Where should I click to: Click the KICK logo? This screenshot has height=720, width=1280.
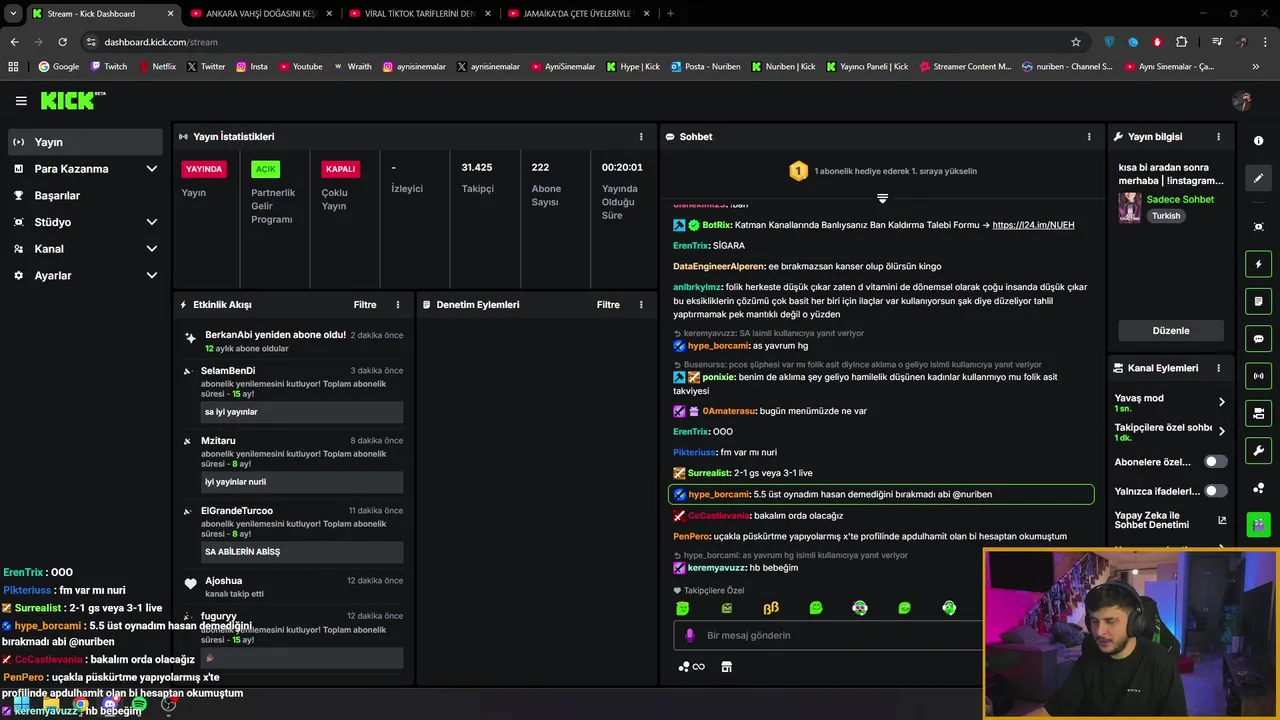[x=72, y=101]
